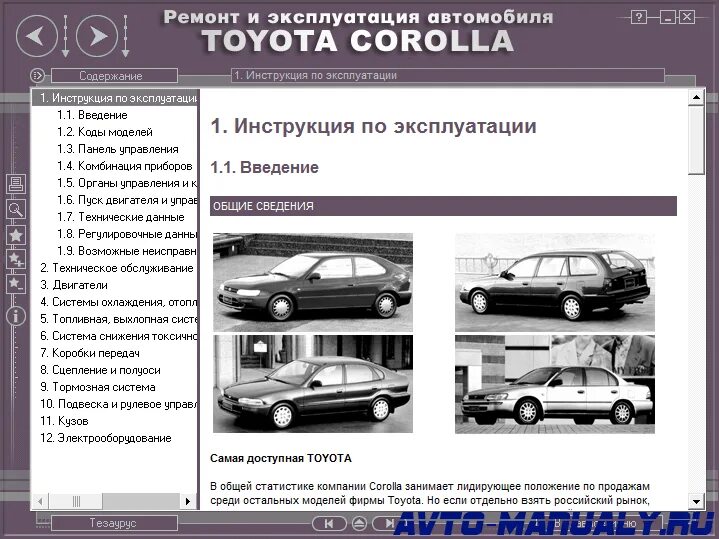Image resolution: width=719 pixels, height=539 pixels.
Task: Click the ОБЩИЕ СВЕДЕНИЯ header bar
Action: 443,206
